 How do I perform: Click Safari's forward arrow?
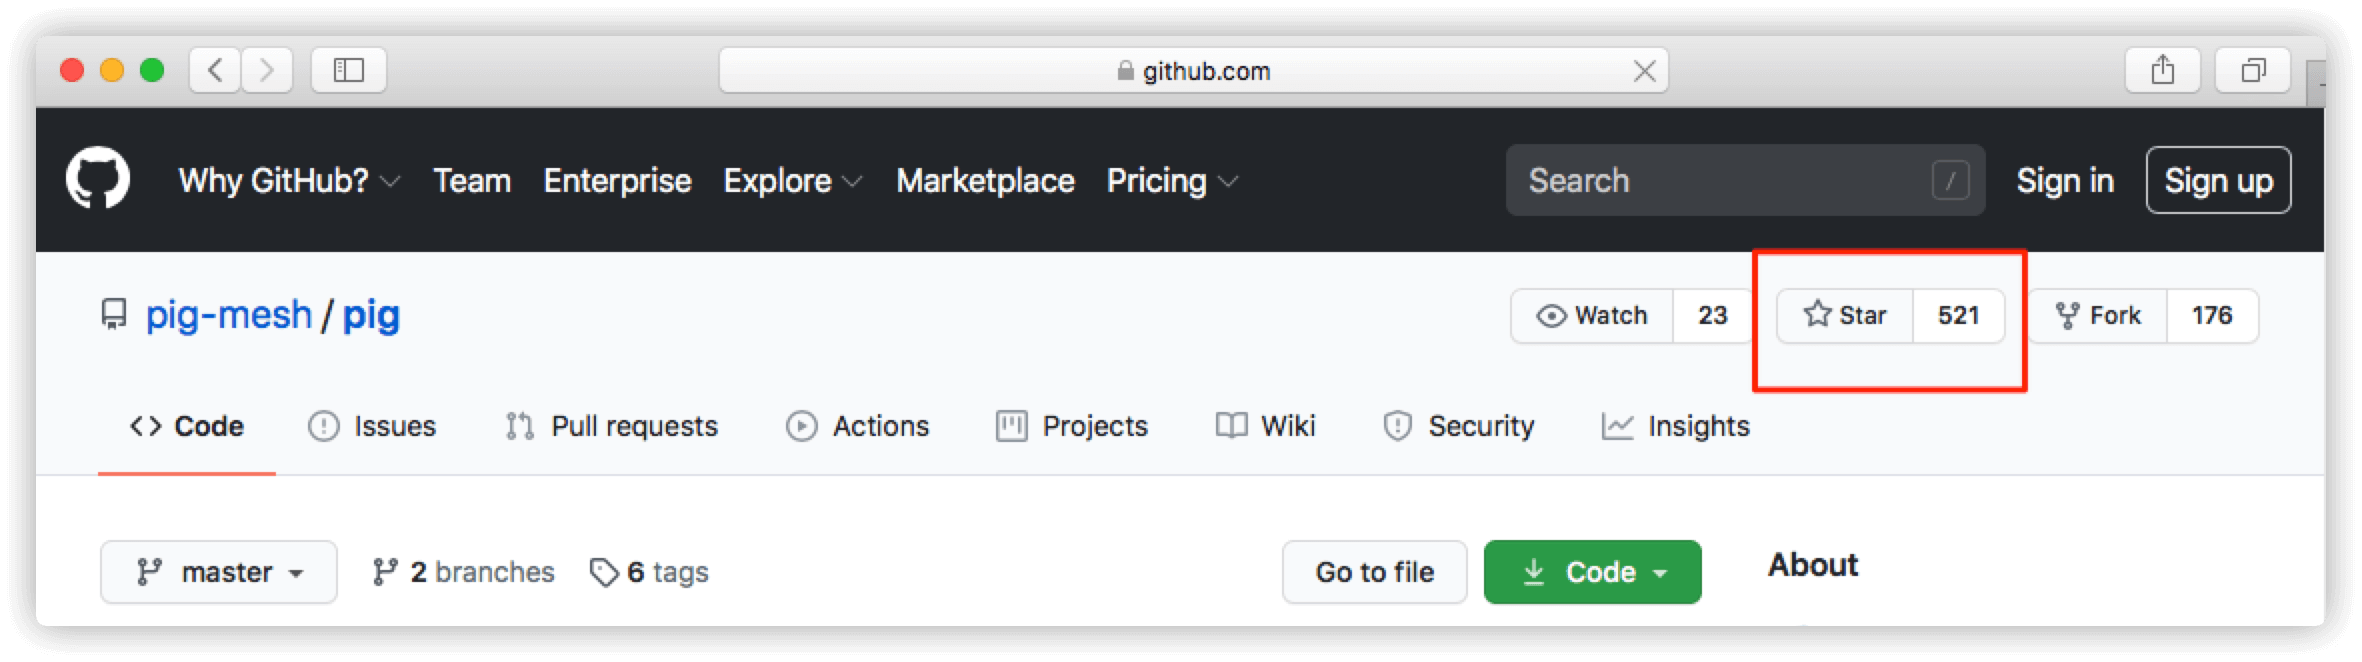266,70
